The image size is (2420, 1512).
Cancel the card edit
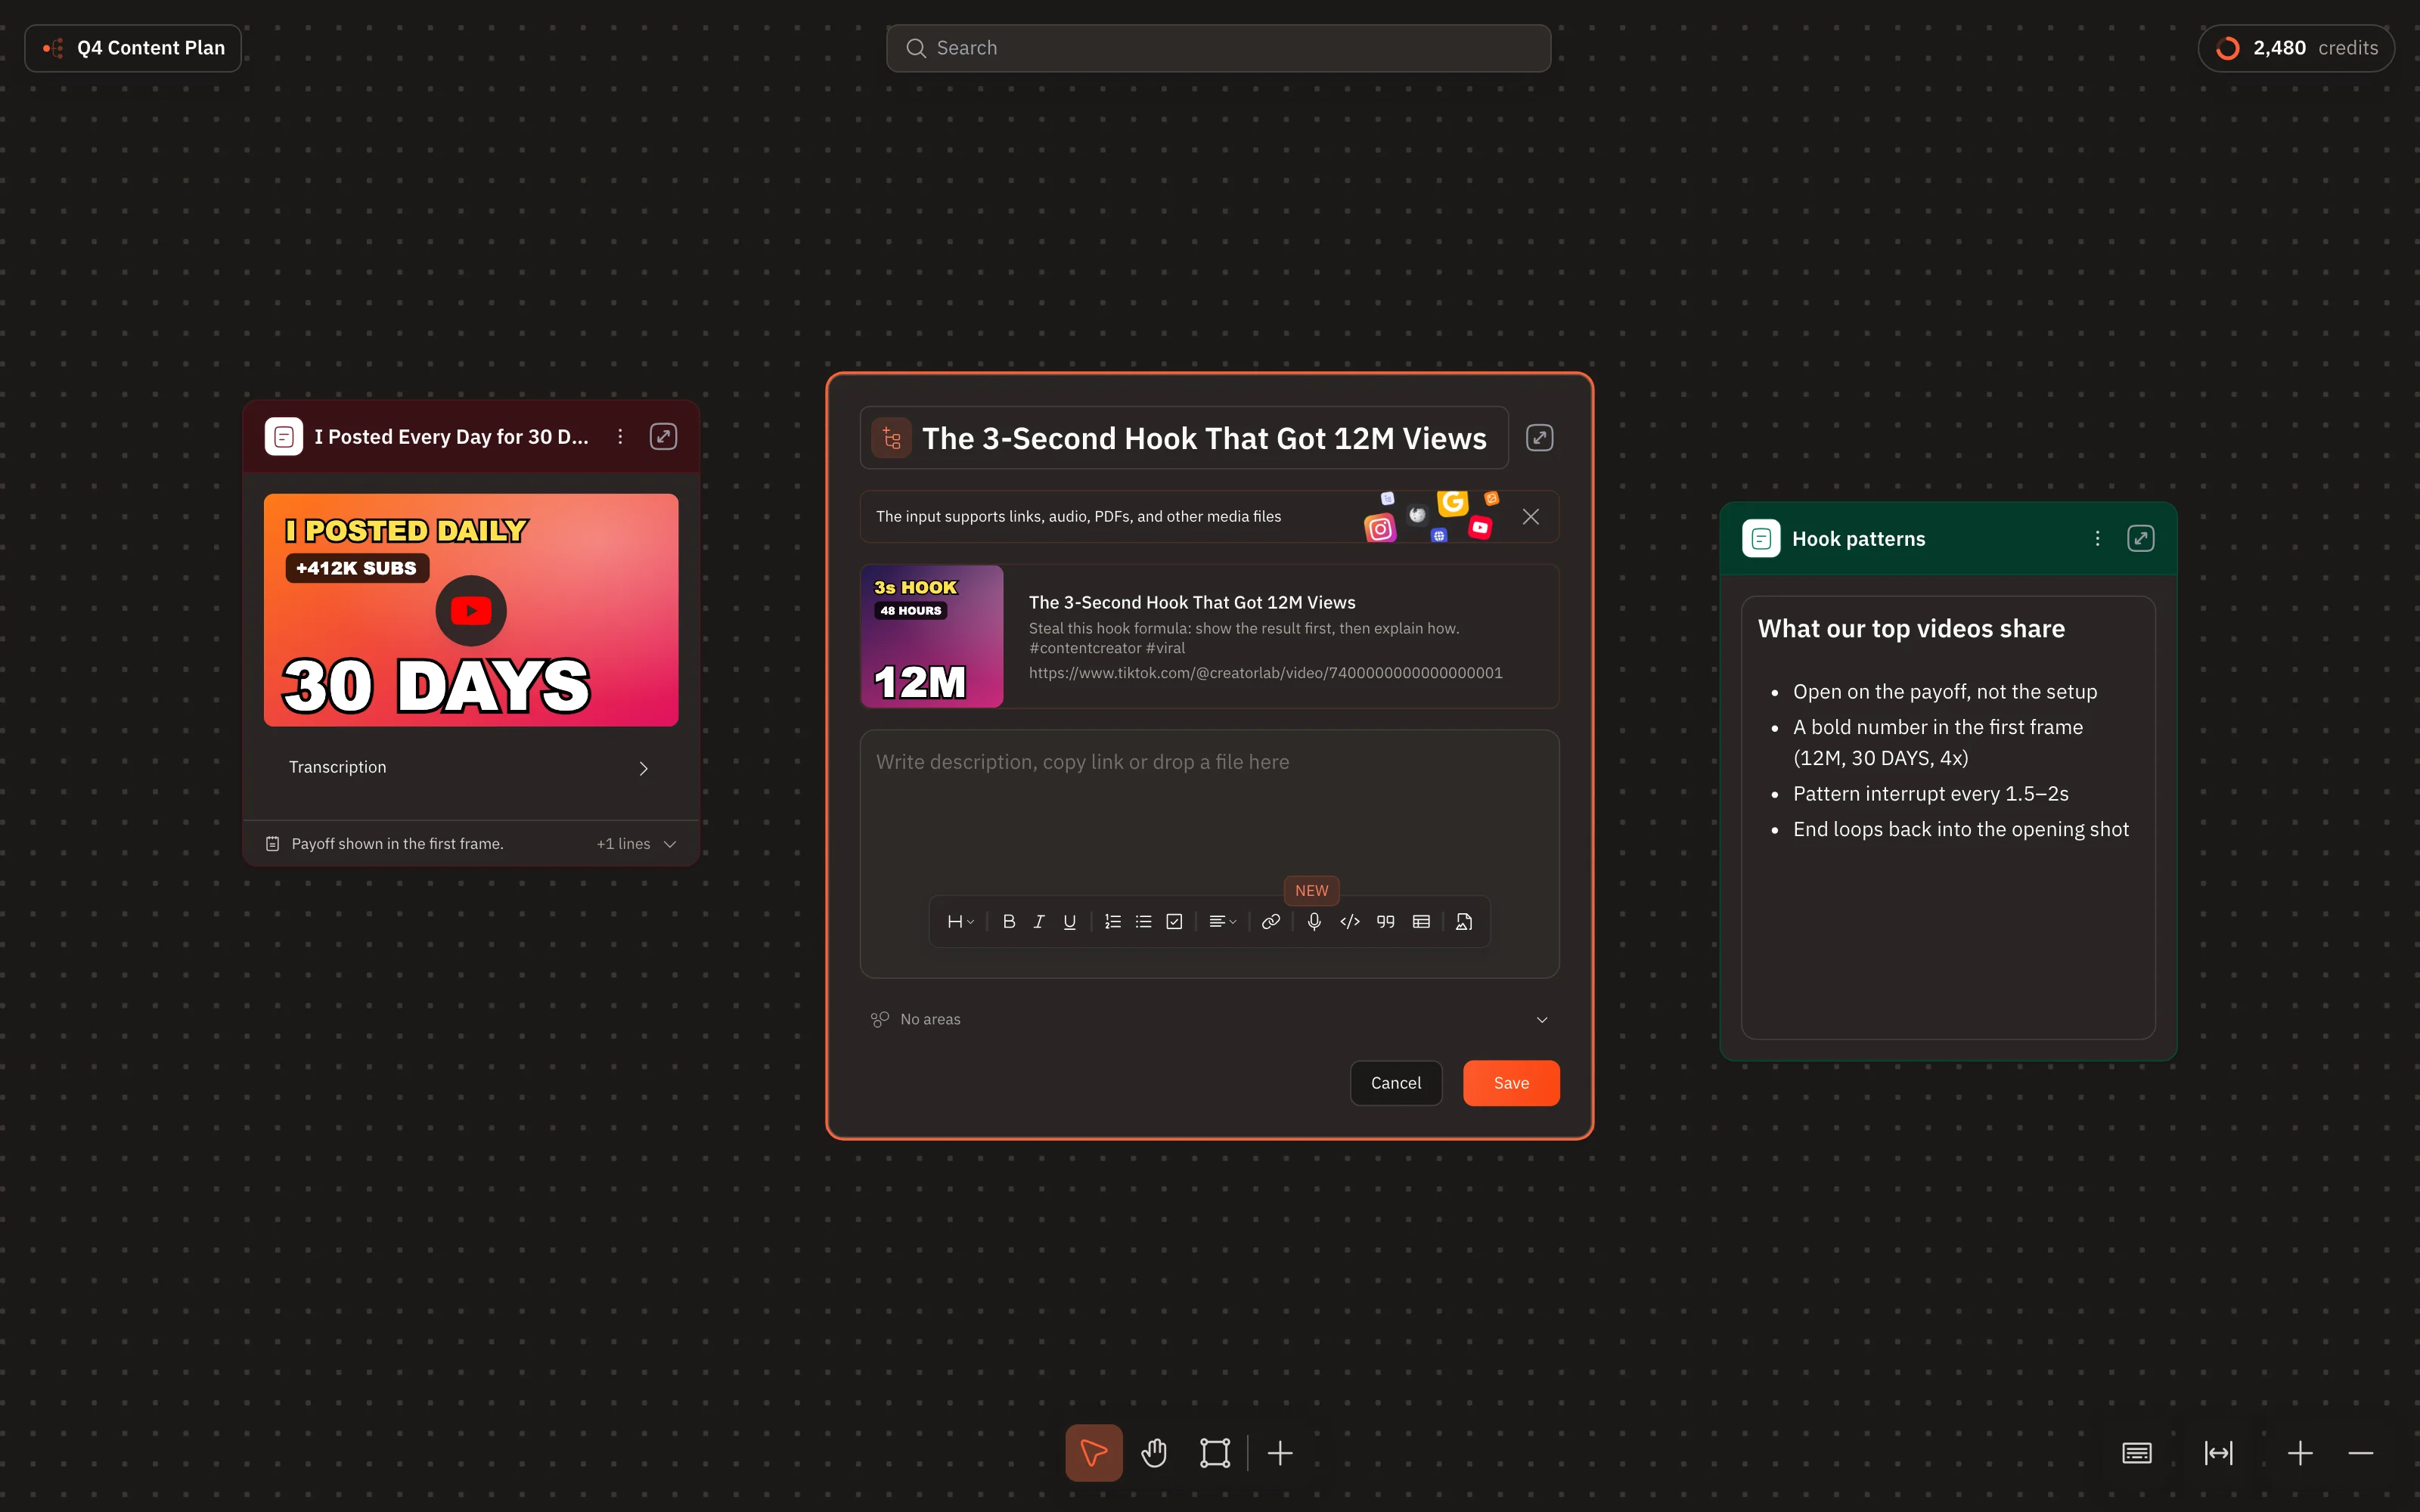pyautogui.click(x=1396, y=1083)
